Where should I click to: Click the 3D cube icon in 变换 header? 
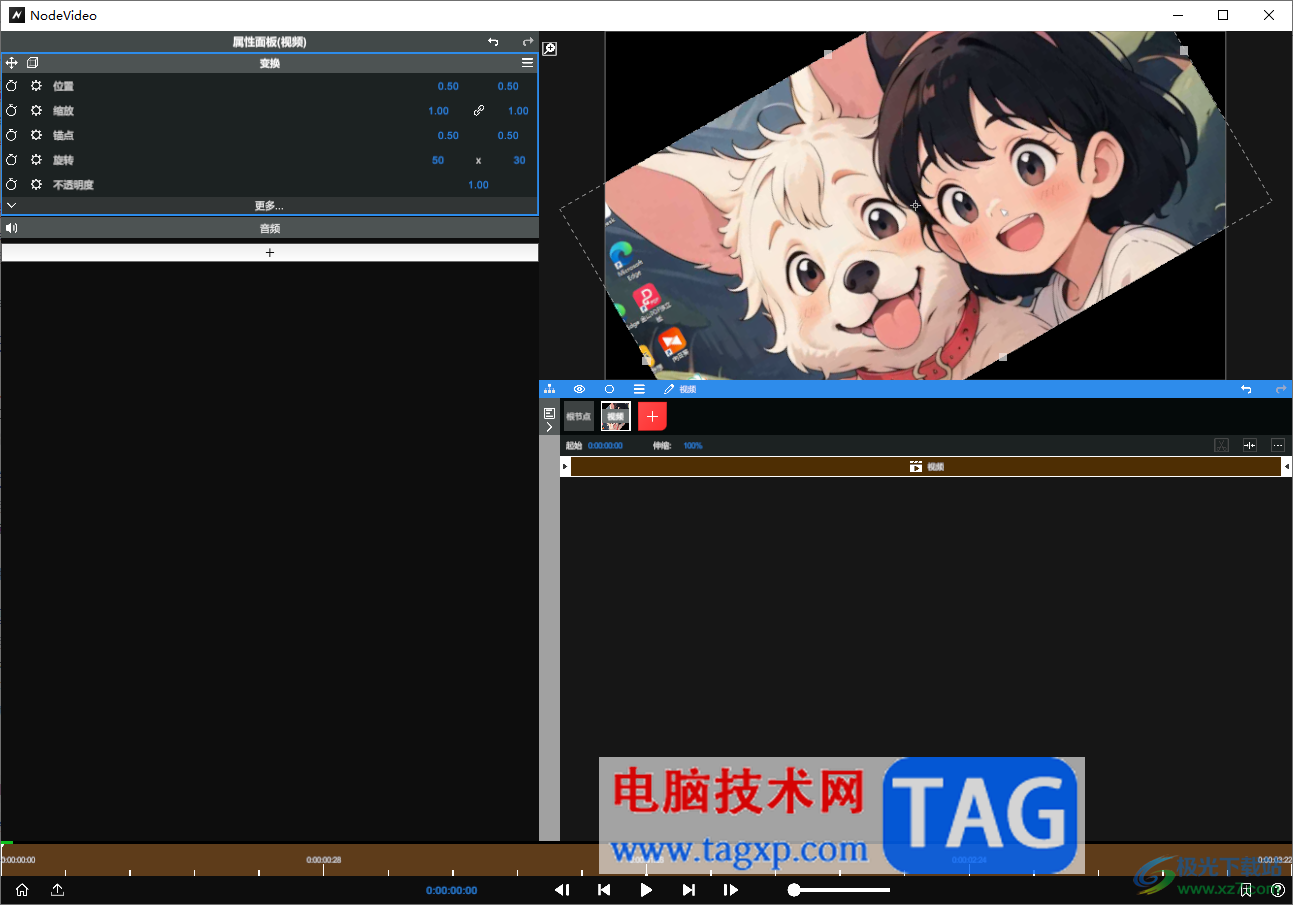coord(32,63)
